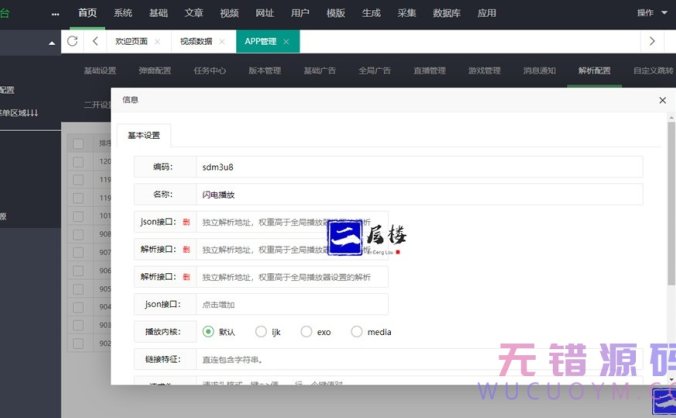
Task: Go to the 模版 top menu
Action: 336,13
